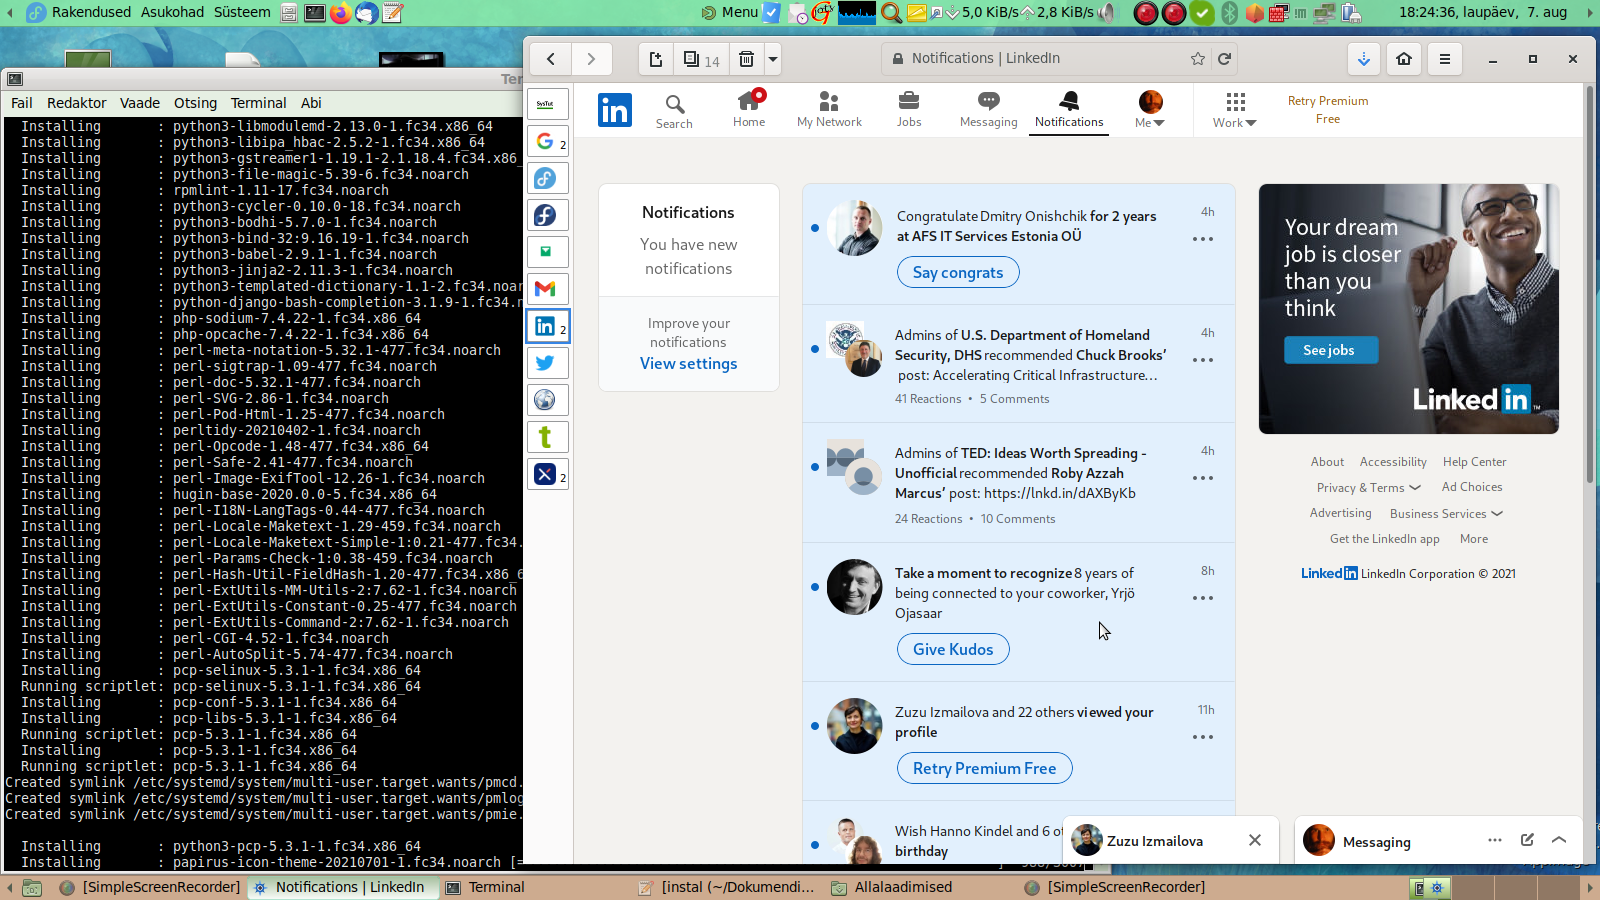Switch to Terminal window in taskbar
Viewport: 1600px width, 900px height.
[495, 887]
